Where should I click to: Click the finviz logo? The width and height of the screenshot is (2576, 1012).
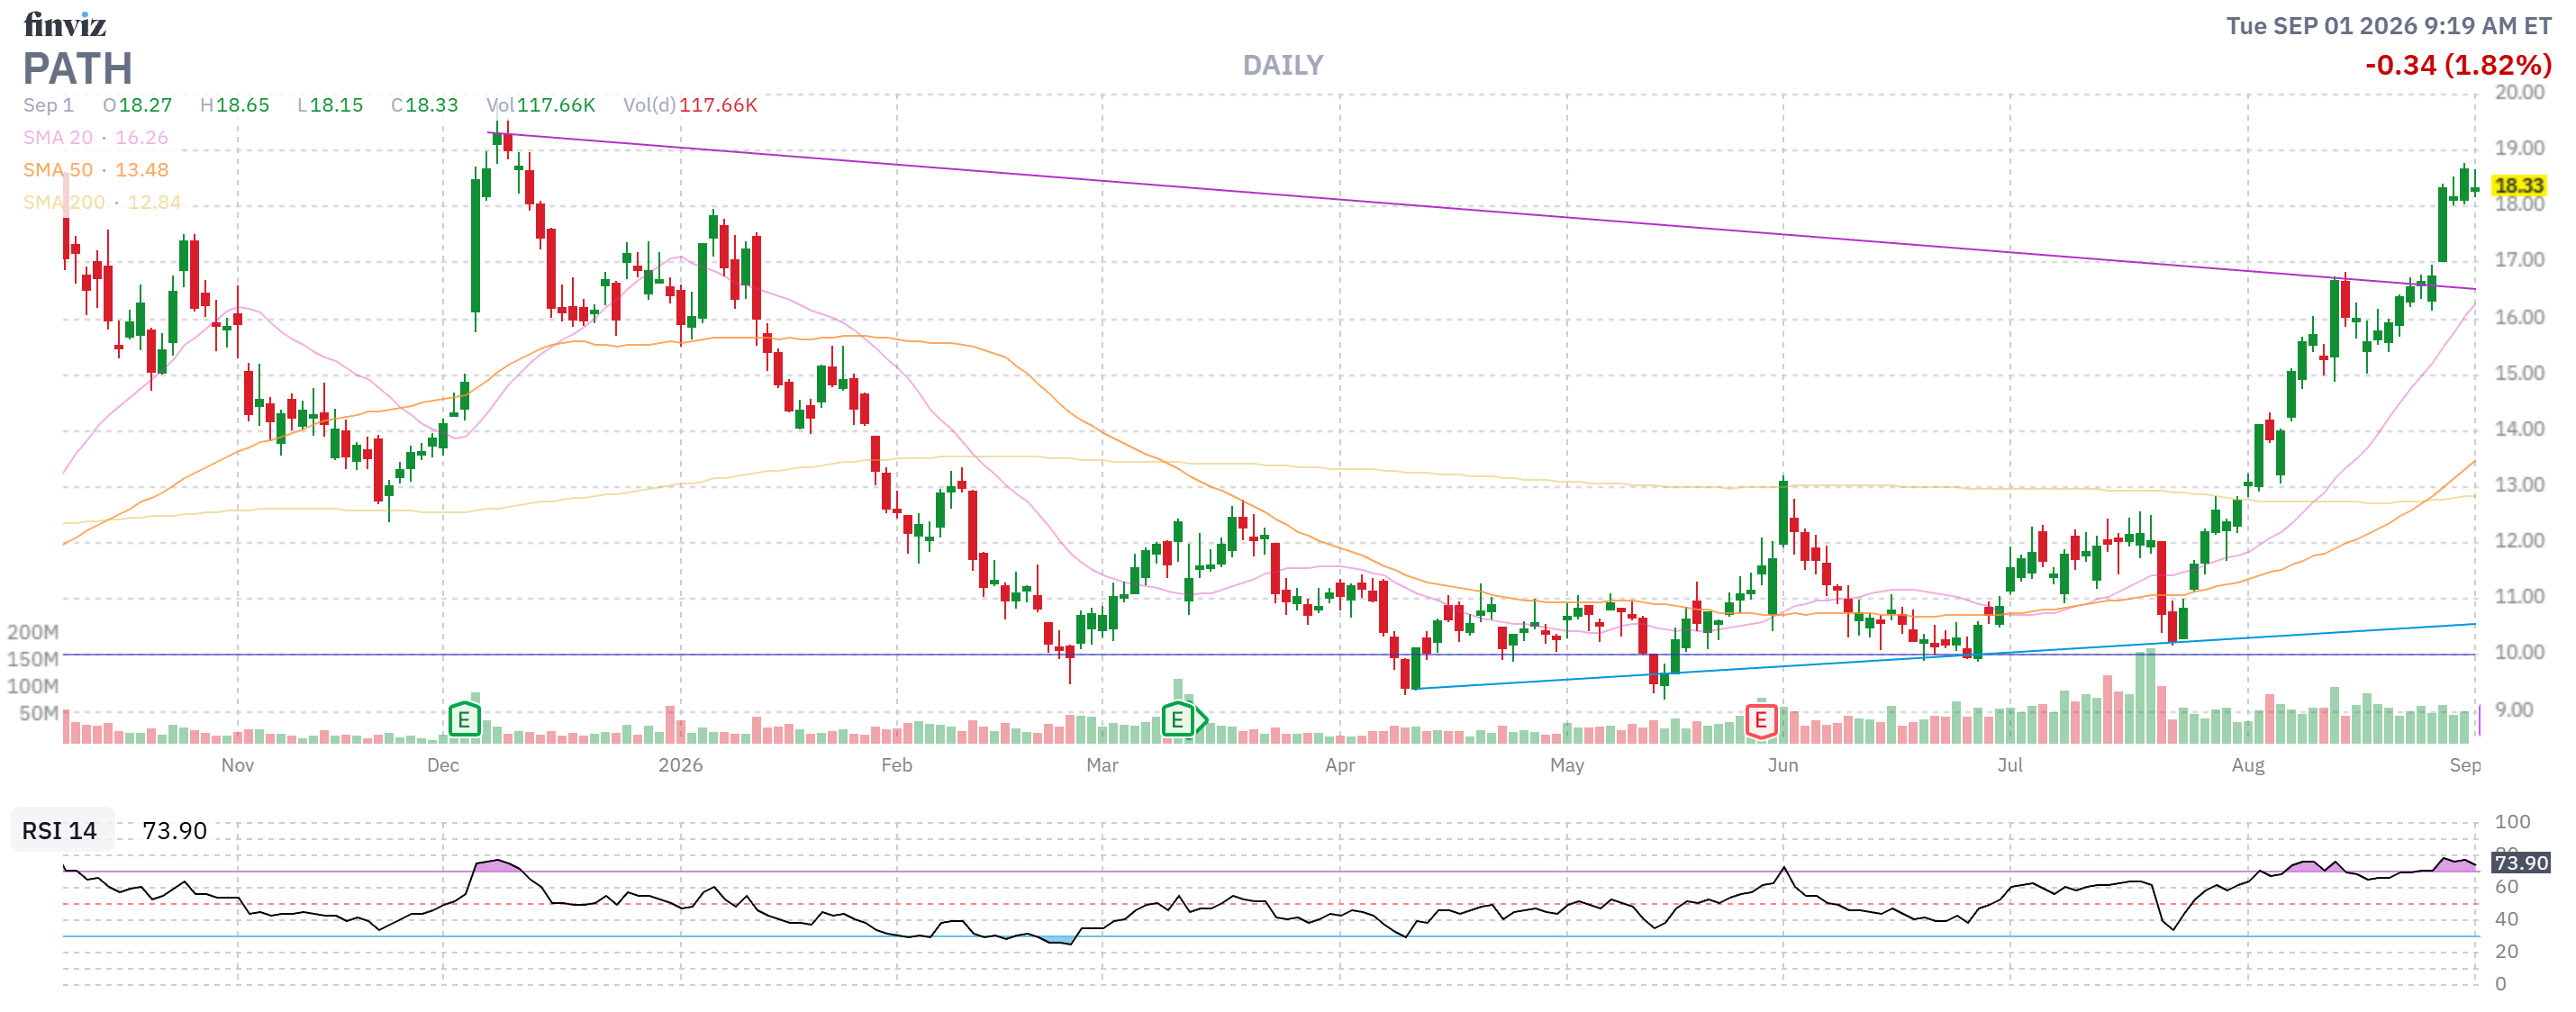[x=65, y=24]
